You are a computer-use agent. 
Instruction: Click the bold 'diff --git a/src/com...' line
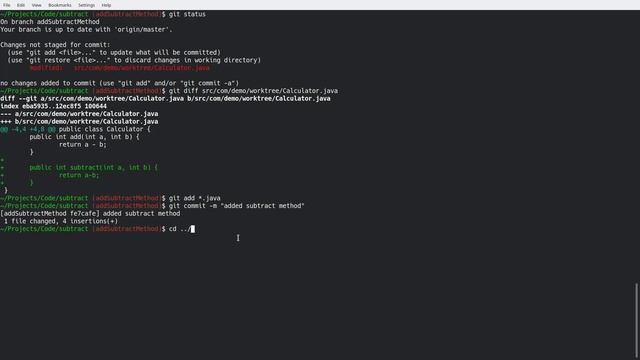[x=165, y=99]
